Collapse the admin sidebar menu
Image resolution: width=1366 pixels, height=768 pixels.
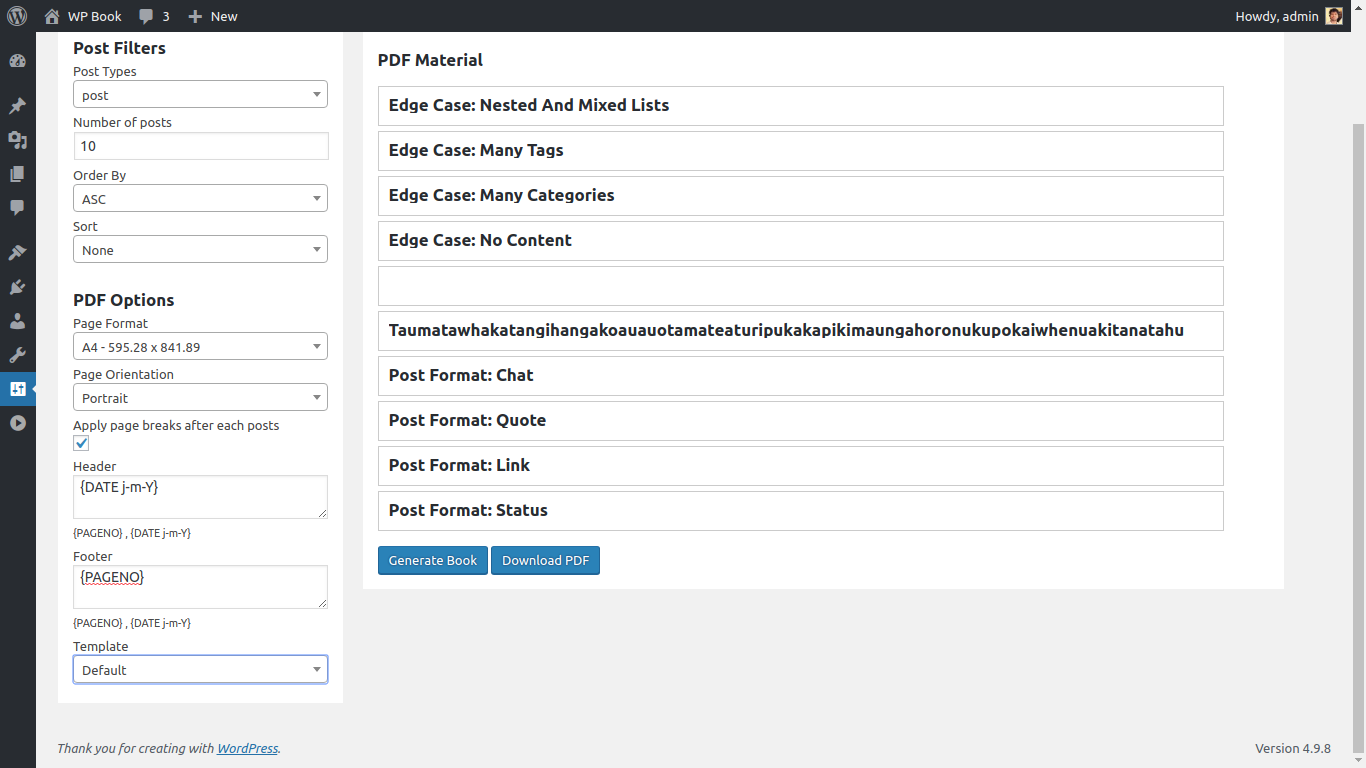(17, 423)
